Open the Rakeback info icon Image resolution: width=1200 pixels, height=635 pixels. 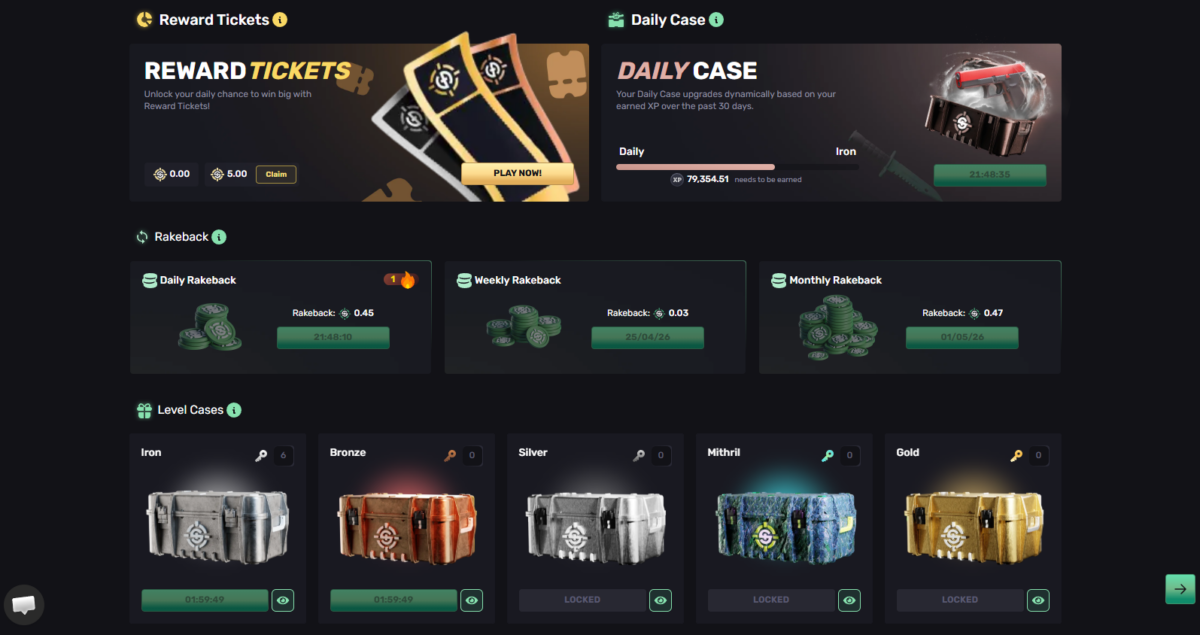coord(219,237)
